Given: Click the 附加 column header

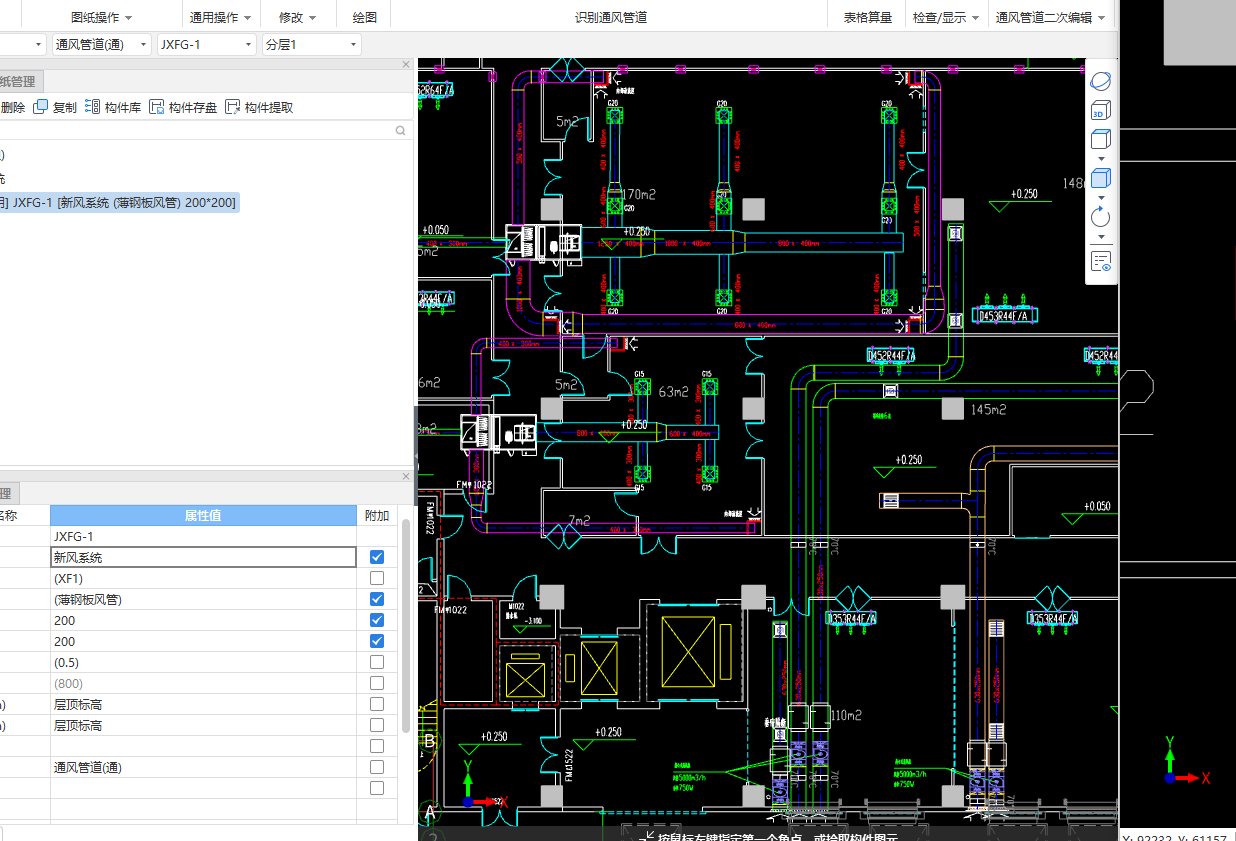Looking at the screenshot, I should point(377,515).
